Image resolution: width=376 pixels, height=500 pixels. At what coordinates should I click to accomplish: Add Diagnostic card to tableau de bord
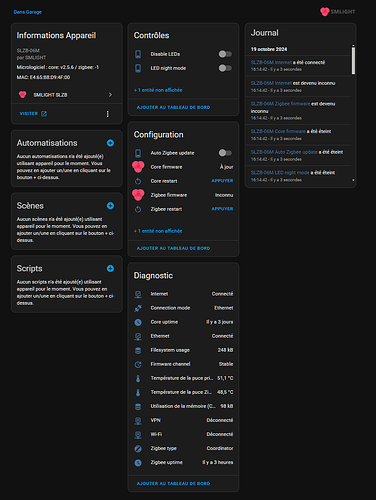173,483
